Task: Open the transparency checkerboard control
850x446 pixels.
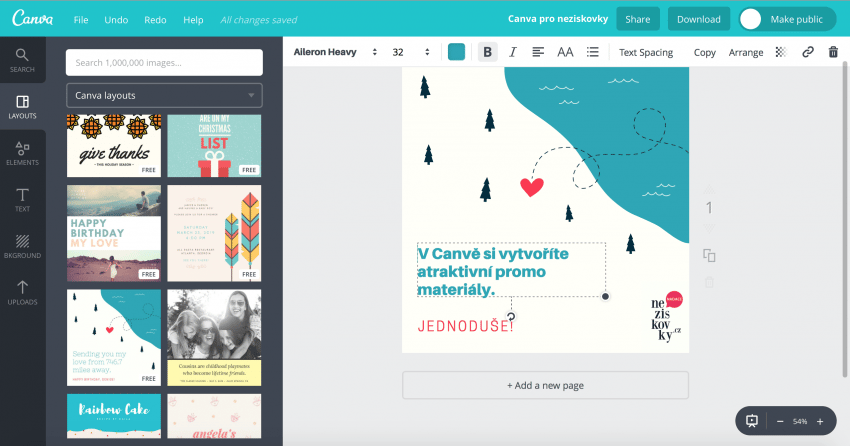Action: pyautogui.click(x=781, y=52)
